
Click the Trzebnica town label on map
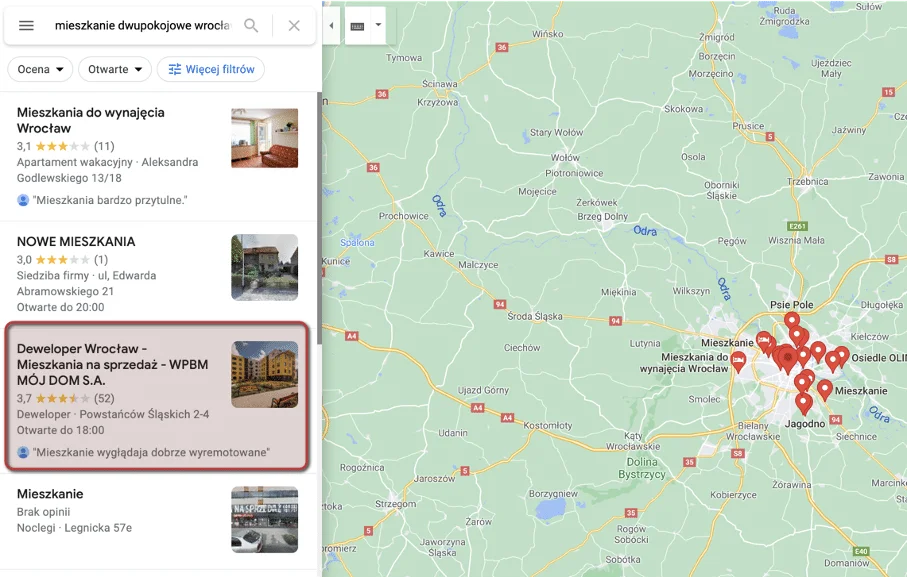tap(807, 182)
